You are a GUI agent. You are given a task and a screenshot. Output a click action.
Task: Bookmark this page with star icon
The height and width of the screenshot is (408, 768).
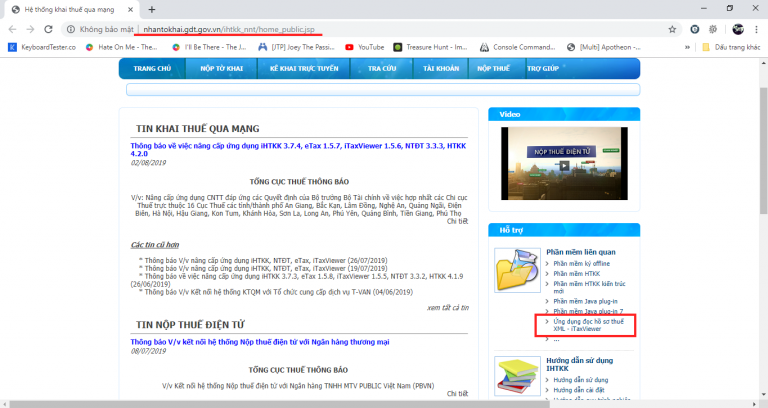672,29
